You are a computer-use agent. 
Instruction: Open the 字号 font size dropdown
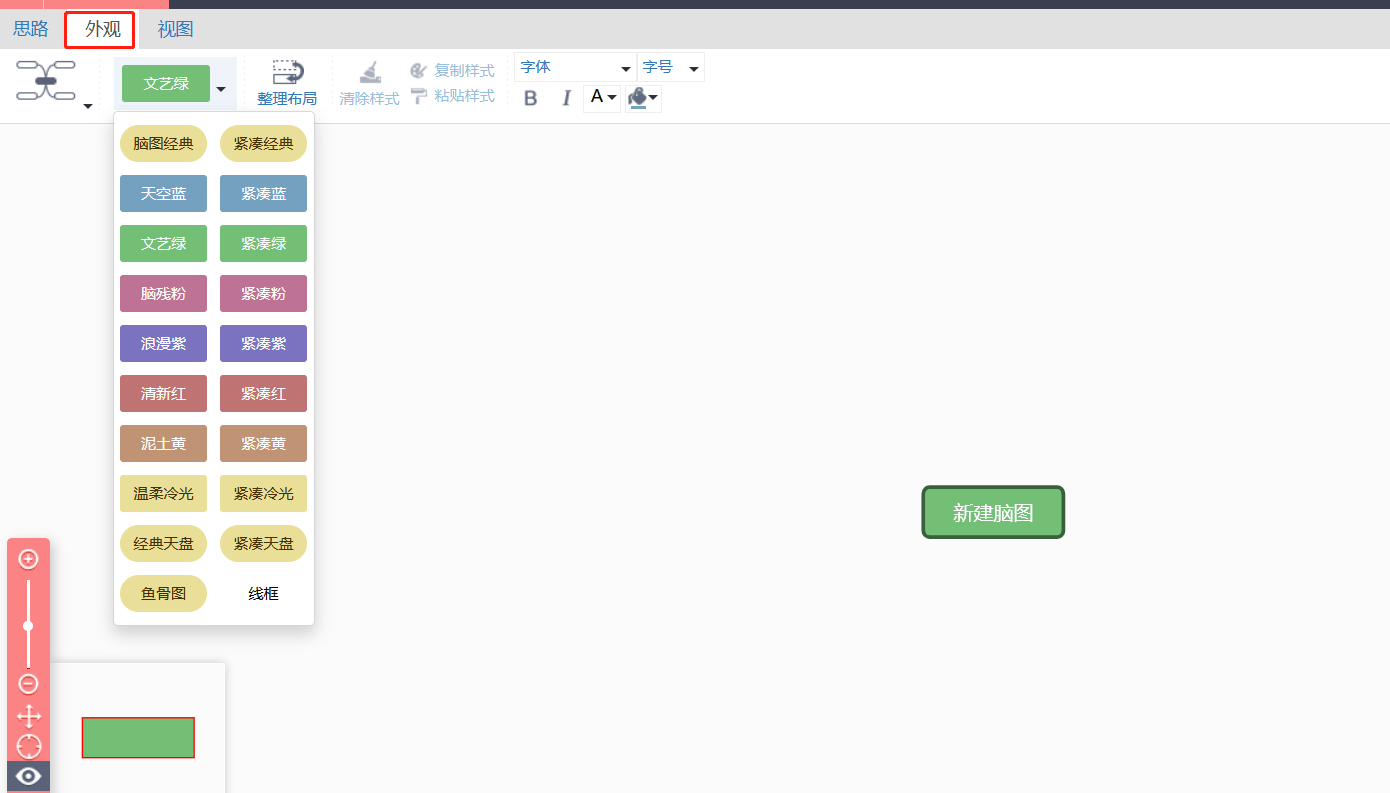tap(670, 68)
